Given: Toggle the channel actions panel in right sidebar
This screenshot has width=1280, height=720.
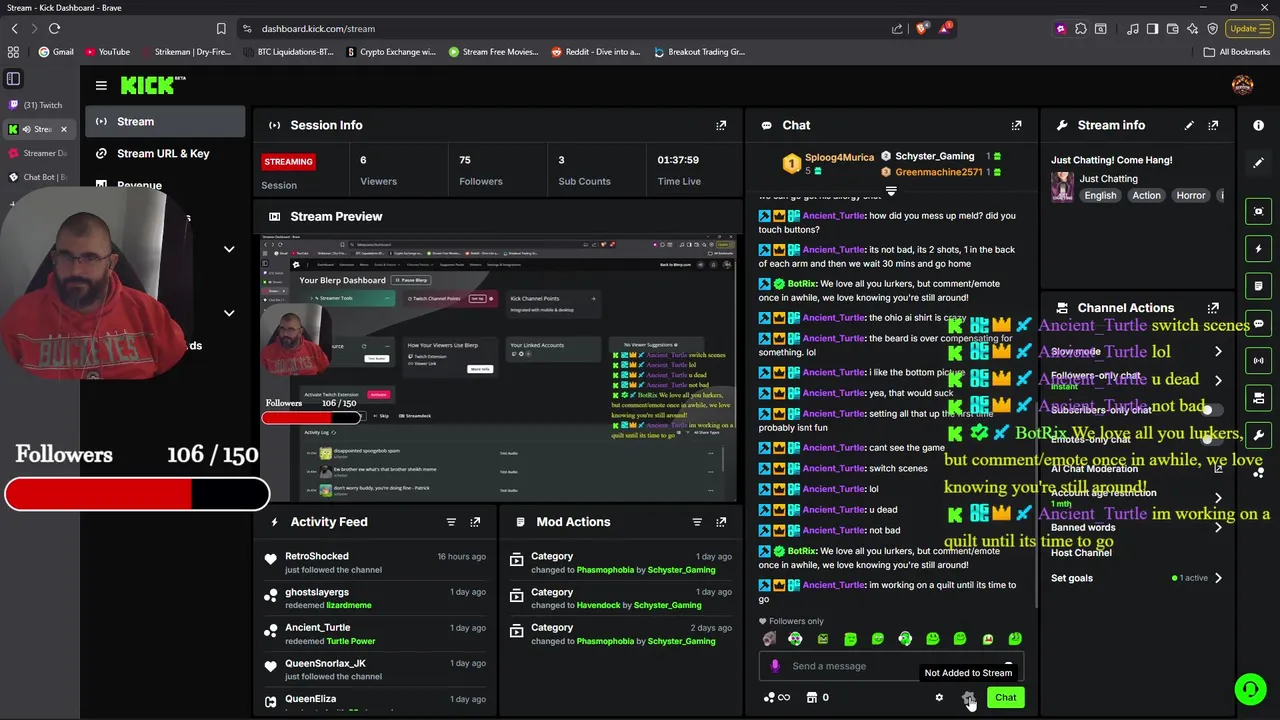Looking at the screenshot, I should pos(1258,398).
